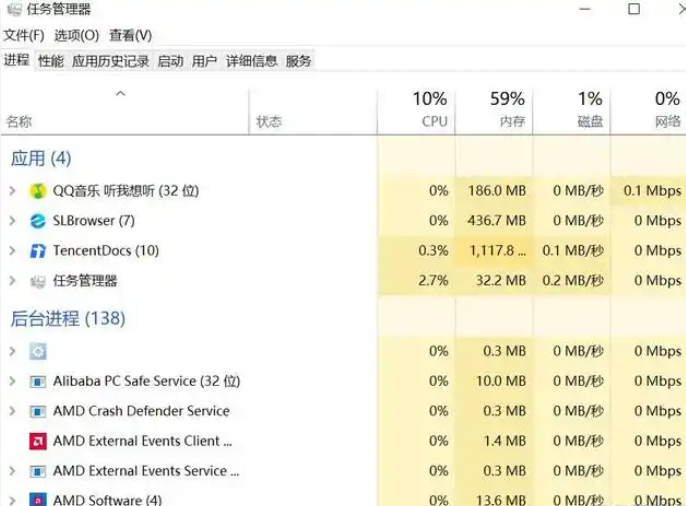Switch to the 性能 tab

[51, 61]
